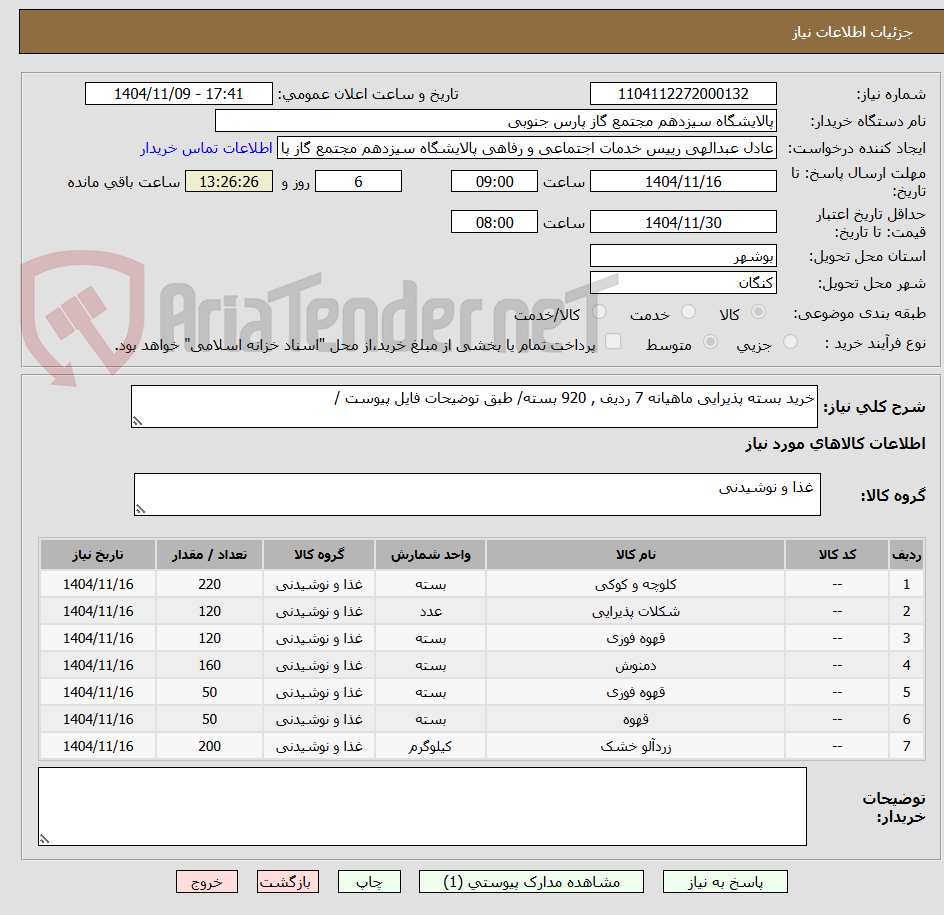This screenshot has width=944, height=915.
Task: Click the price validity date 1404/11/30
Action: click(x=683, y=222)
